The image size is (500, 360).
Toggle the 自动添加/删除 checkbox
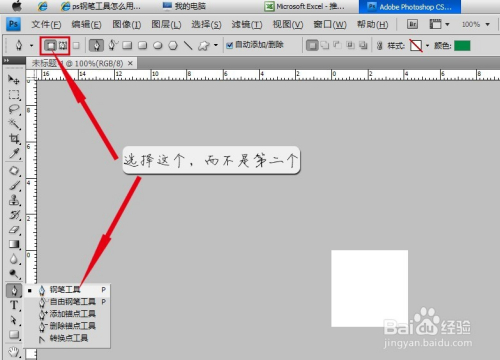(x=229, y=45)
